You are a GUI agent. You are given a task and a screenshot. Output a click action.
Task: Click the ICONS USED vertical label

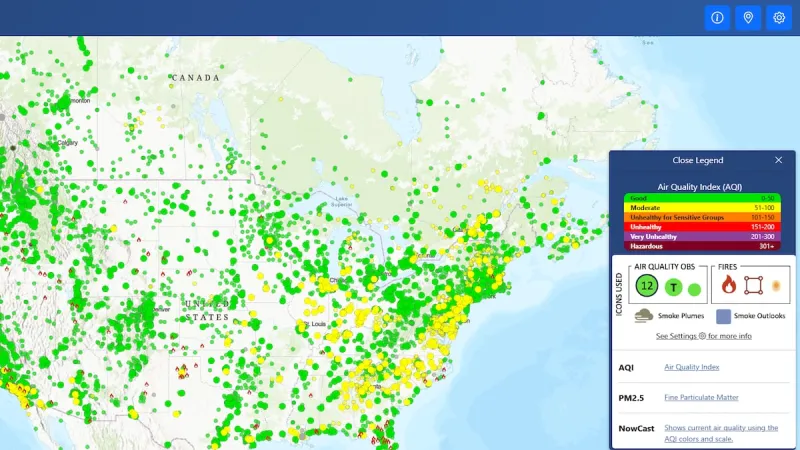(619, 294)
